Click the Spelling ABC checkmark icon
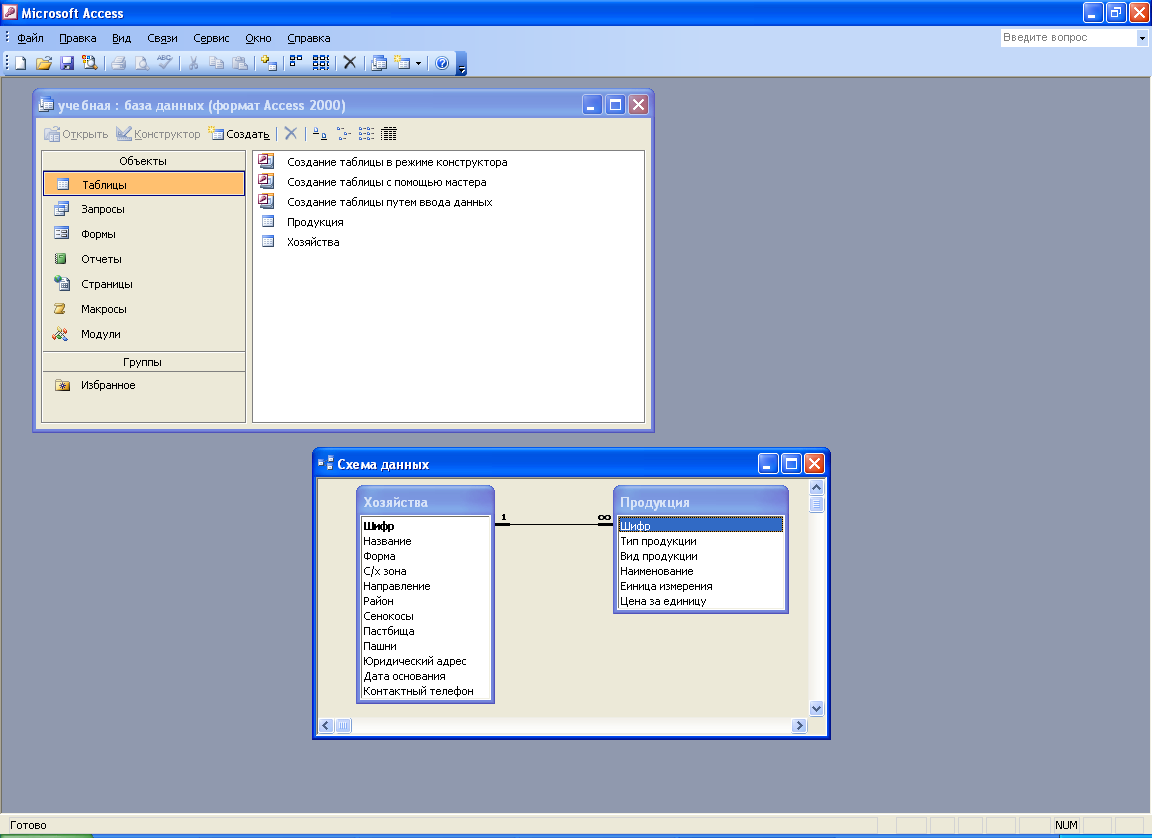 point(165,63)
